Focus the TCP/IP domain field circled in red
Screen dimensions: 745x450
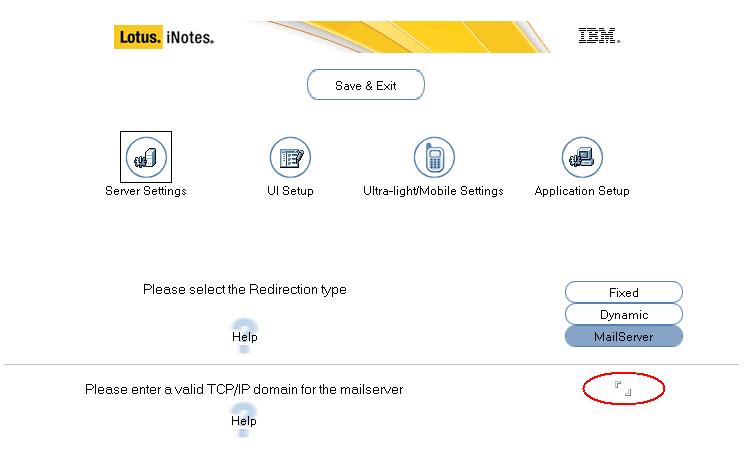(623, 388)
